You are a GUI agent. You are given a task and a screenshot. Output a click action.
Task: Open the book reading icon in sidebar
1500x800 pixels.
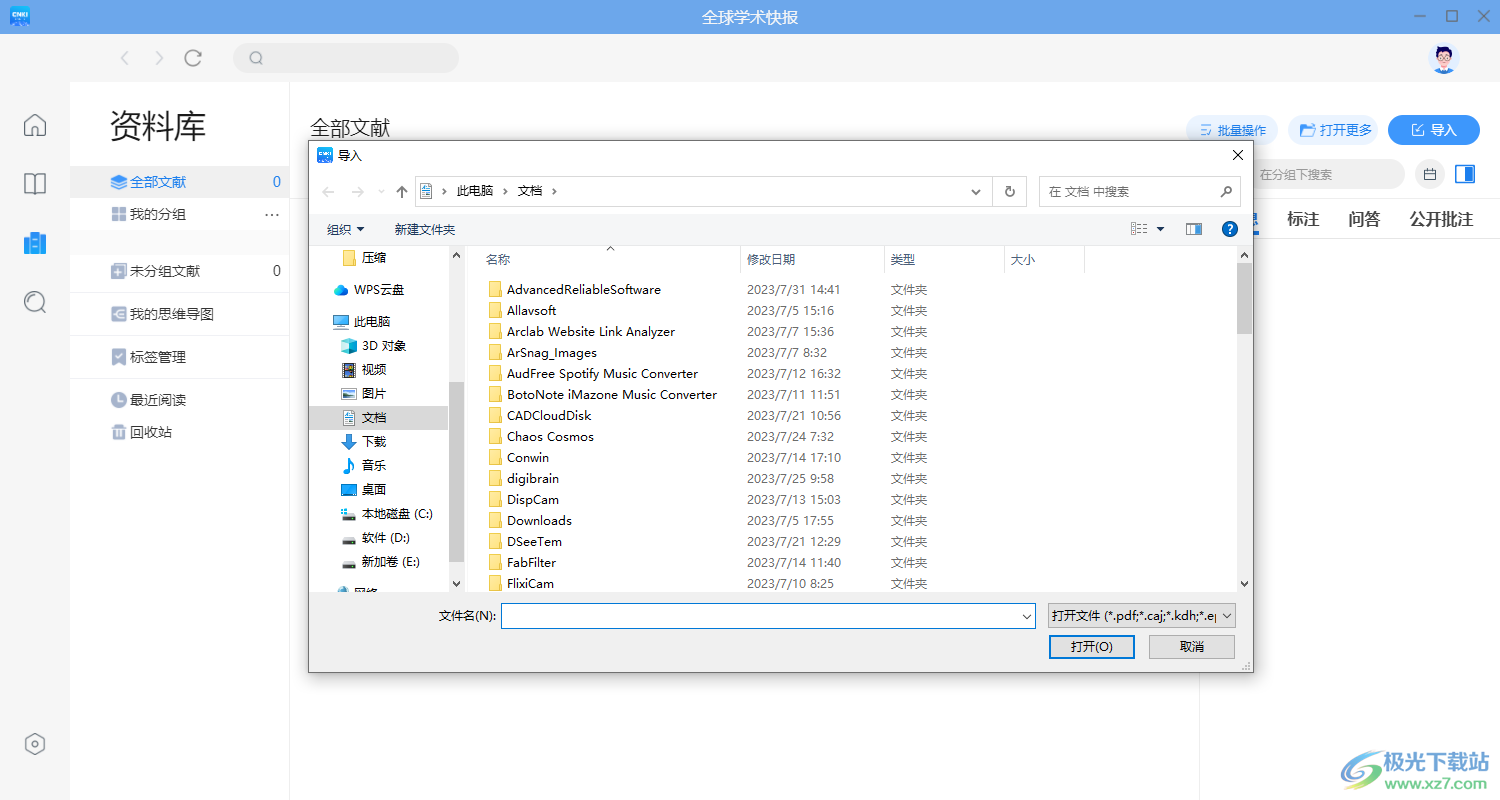coord(35,184)
